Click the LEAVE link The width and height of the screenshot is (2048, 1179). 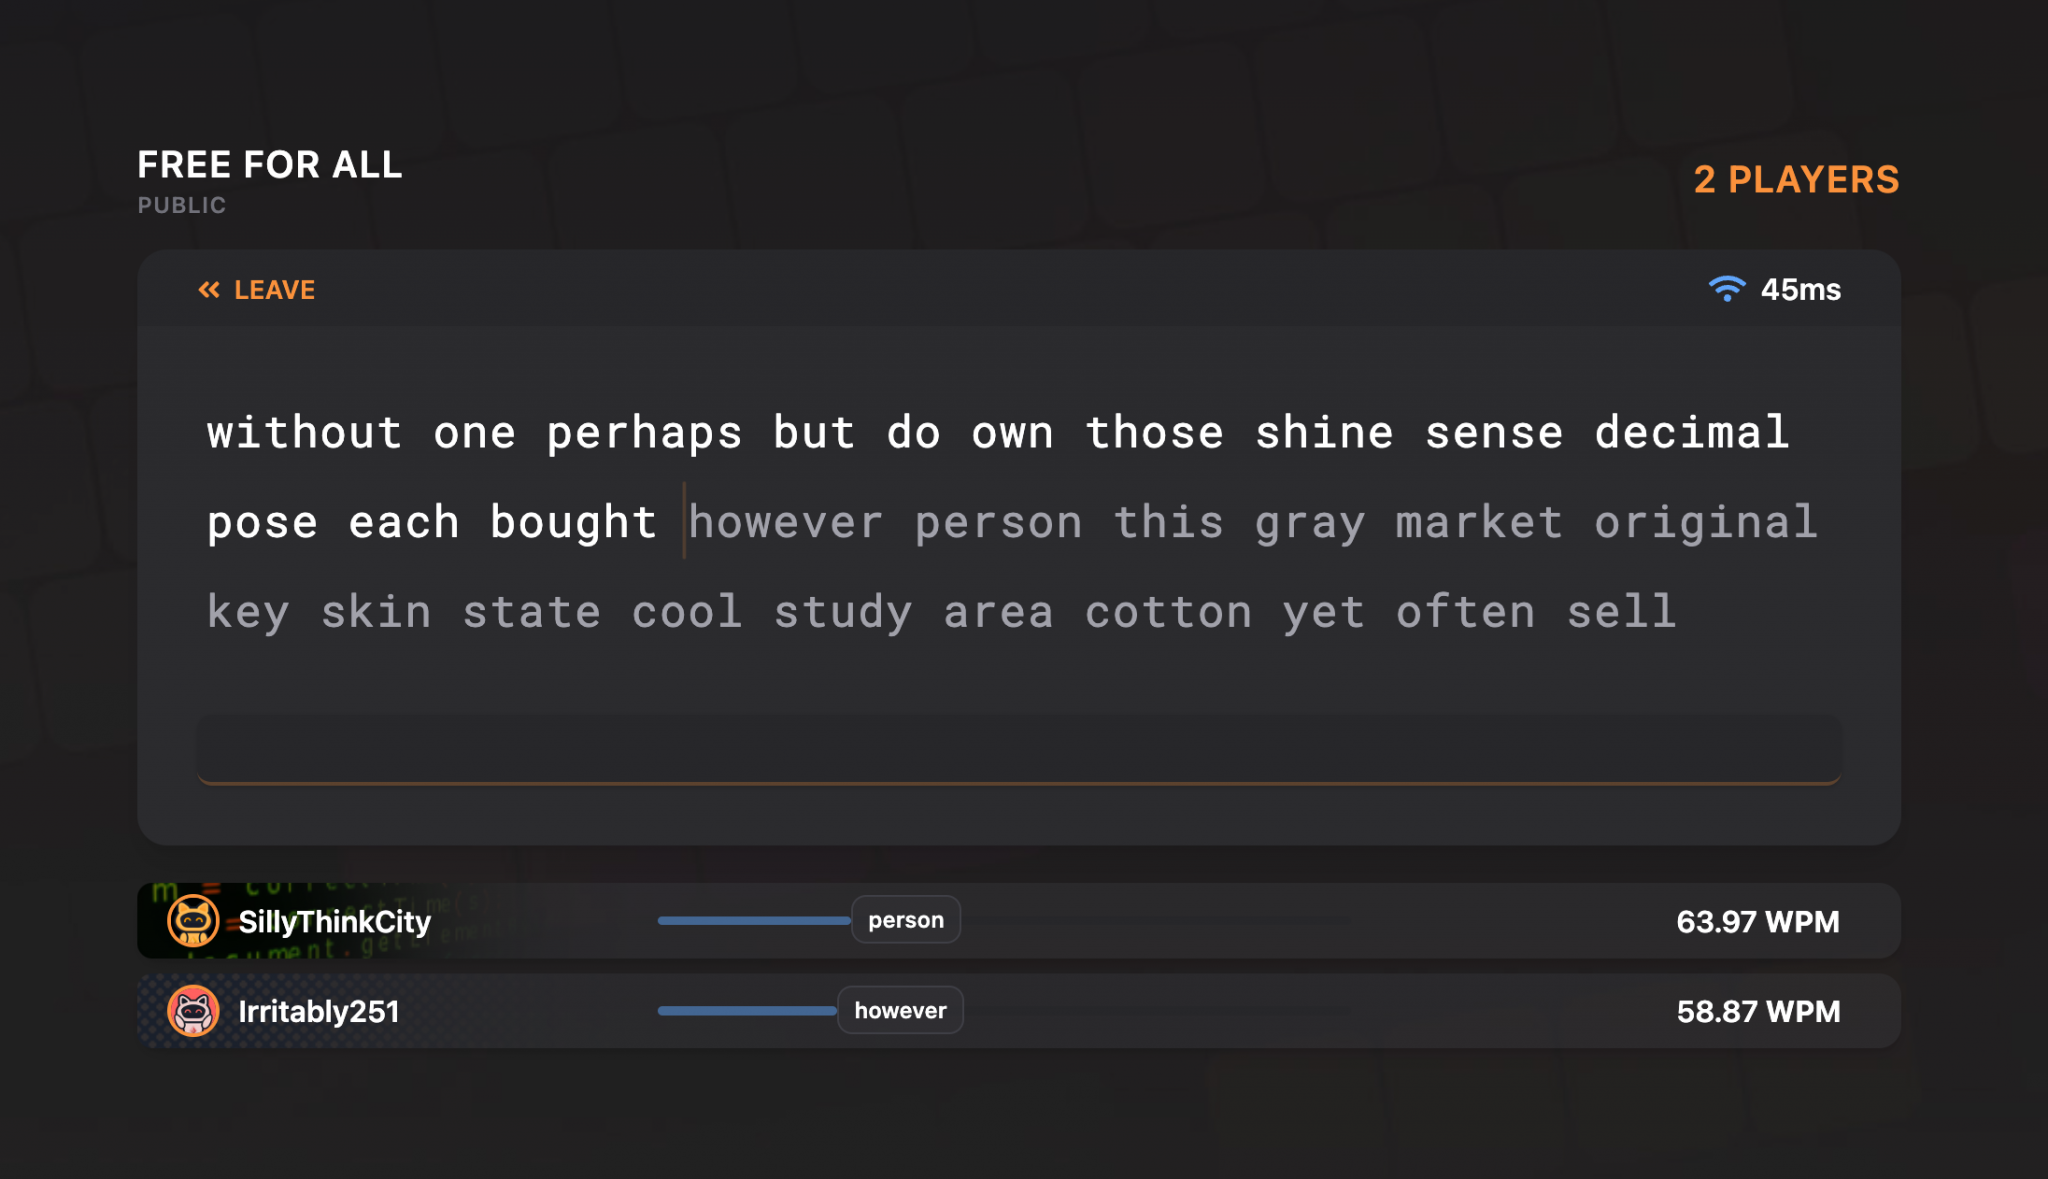[x=274, y=290]
